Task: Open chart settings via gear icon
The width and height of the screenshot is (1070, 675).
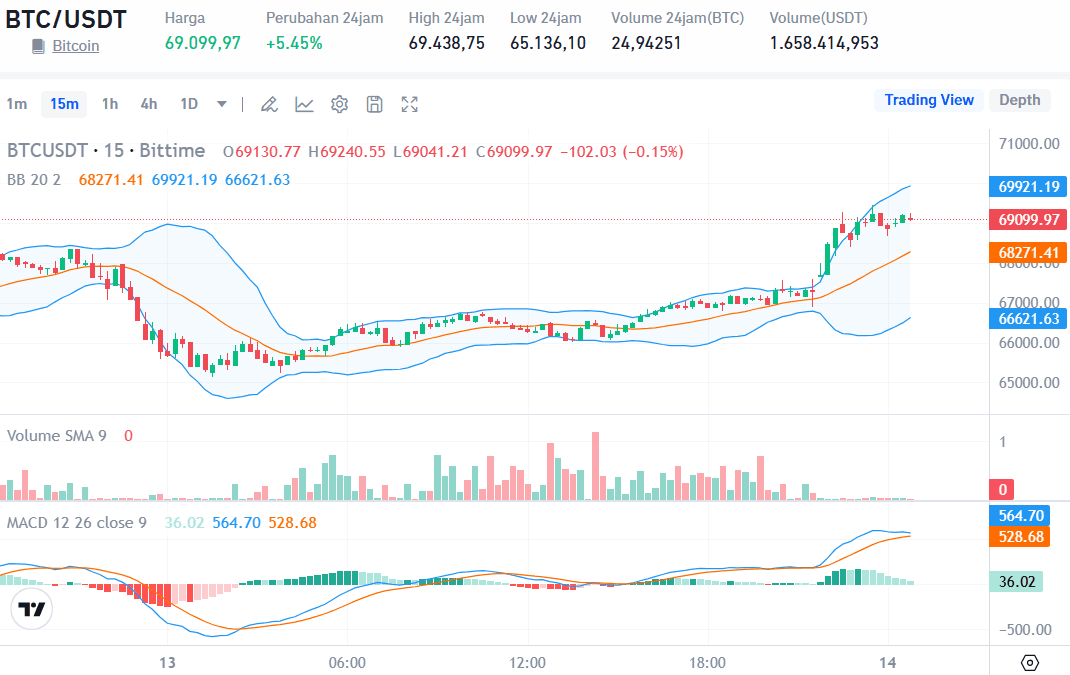Action: coord(338,103)
